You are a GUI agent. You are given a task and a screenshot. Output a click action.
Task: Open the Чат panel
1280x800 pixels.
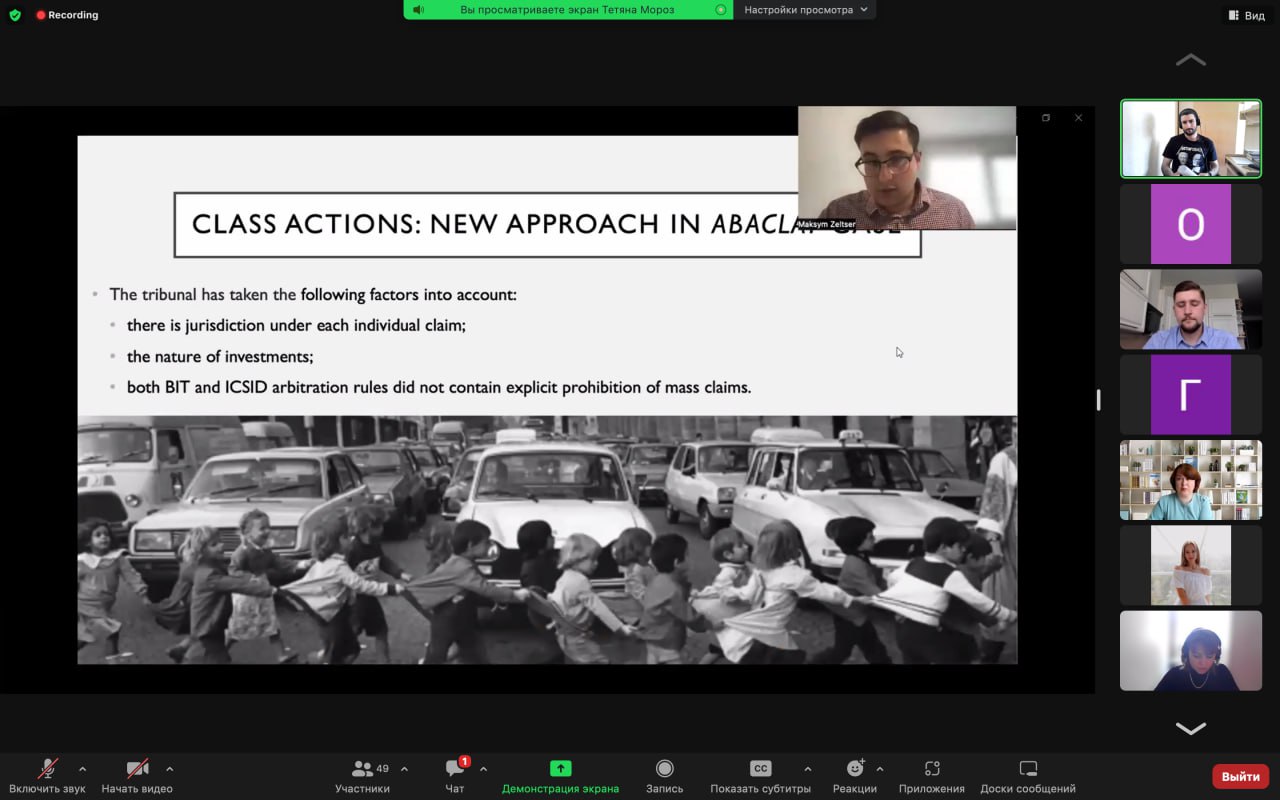[x=455, y=769]
